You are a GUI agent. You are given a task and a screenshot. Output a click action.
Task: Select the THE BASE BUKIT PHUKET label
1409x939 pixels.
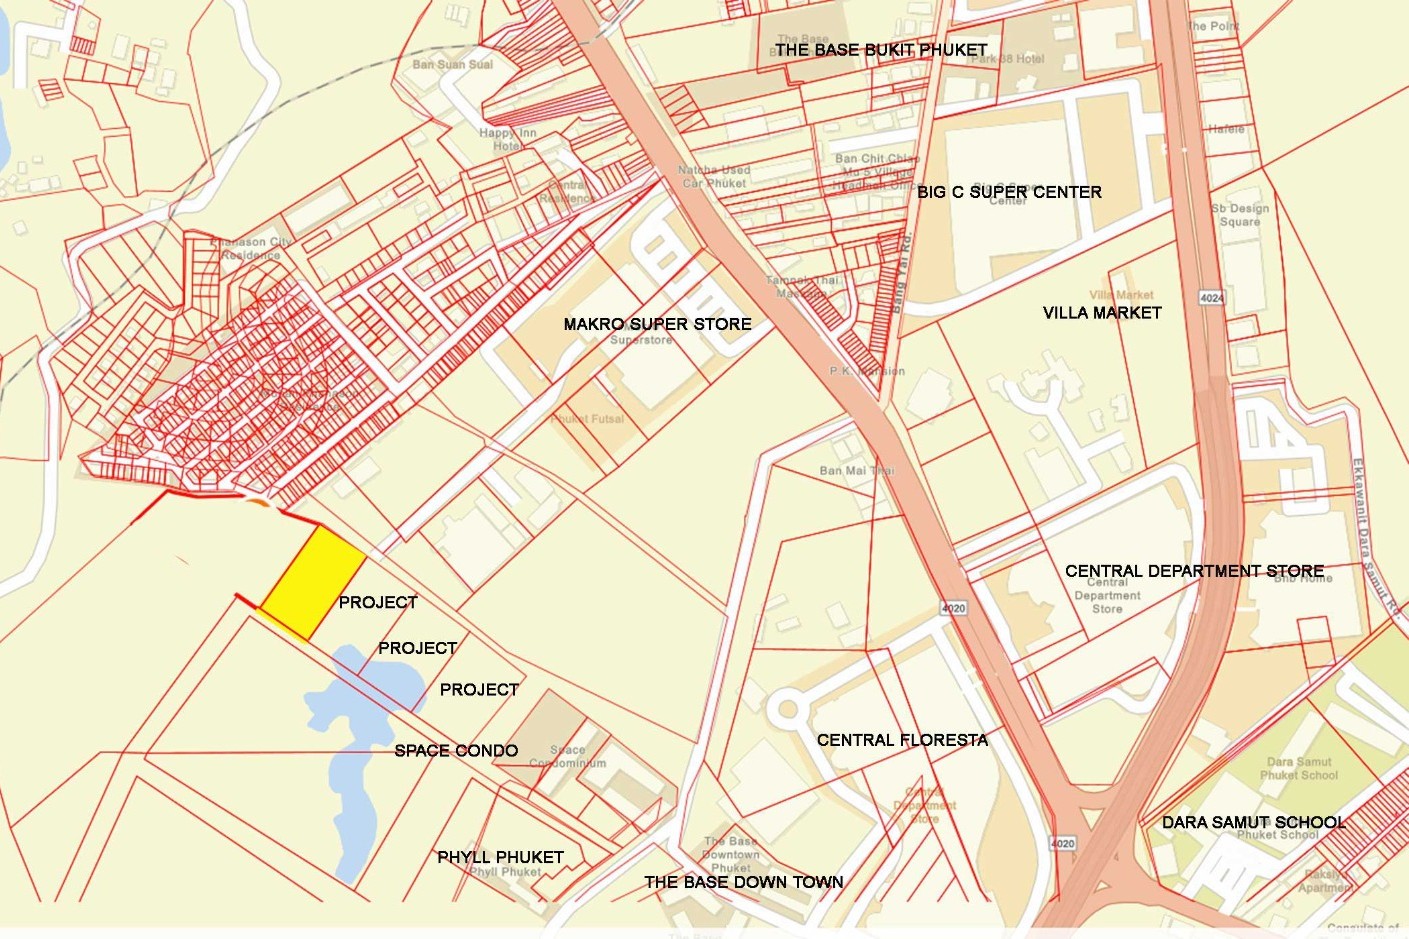point(881,50)
